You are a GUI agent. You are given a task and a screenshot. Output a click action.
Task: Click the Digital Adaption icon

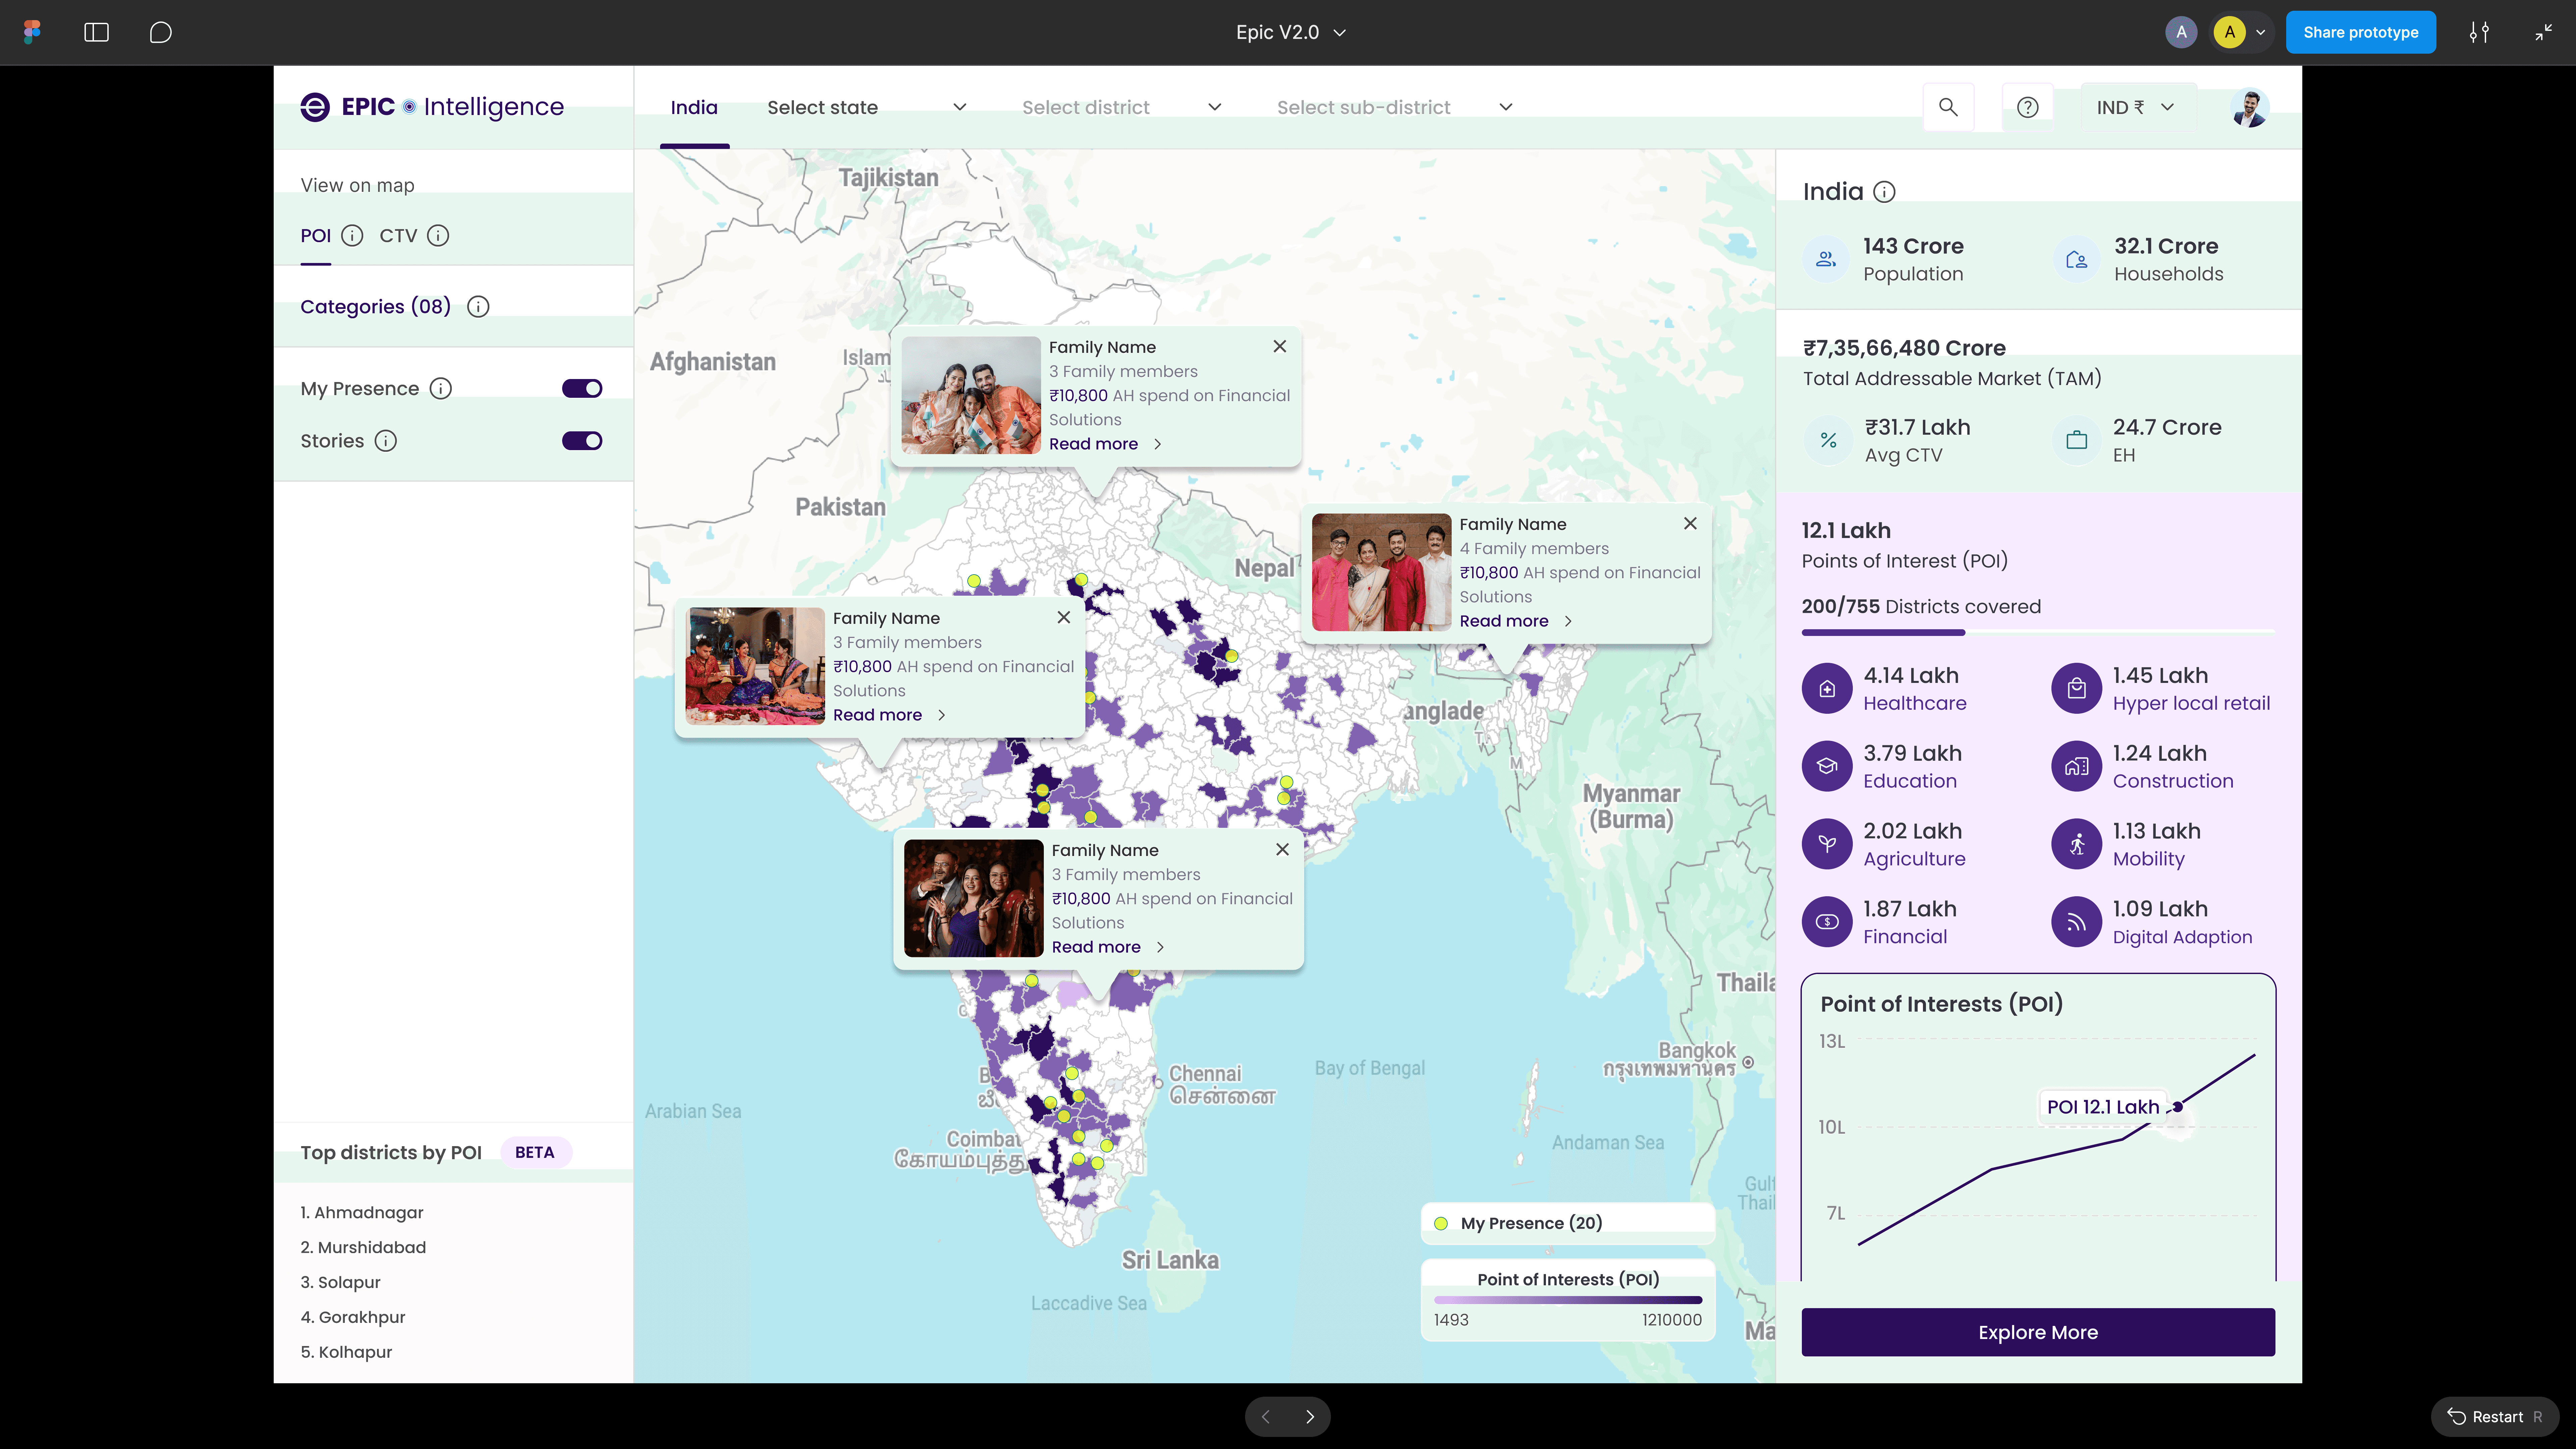pyautogui.click(x=2077, y=922)
